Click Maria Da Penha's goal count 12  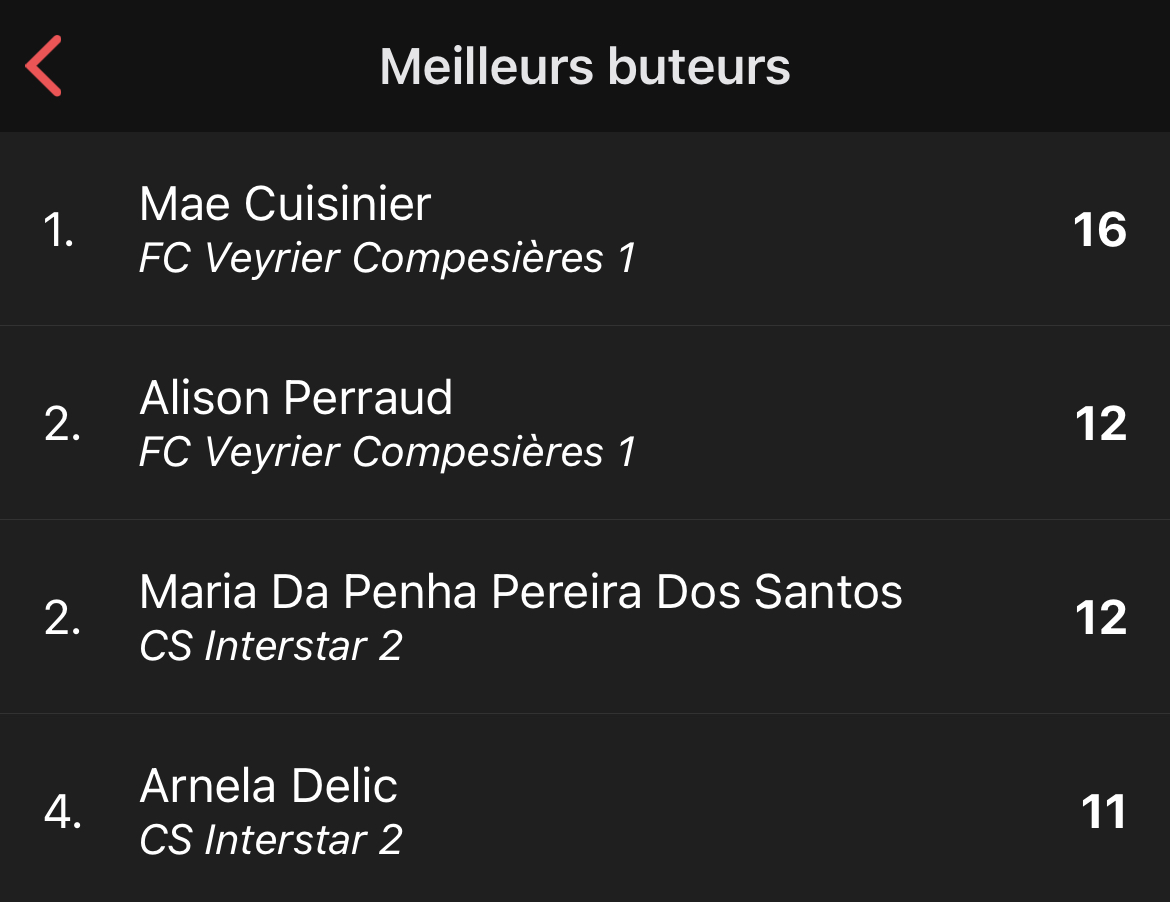[x=1100, y=618]
